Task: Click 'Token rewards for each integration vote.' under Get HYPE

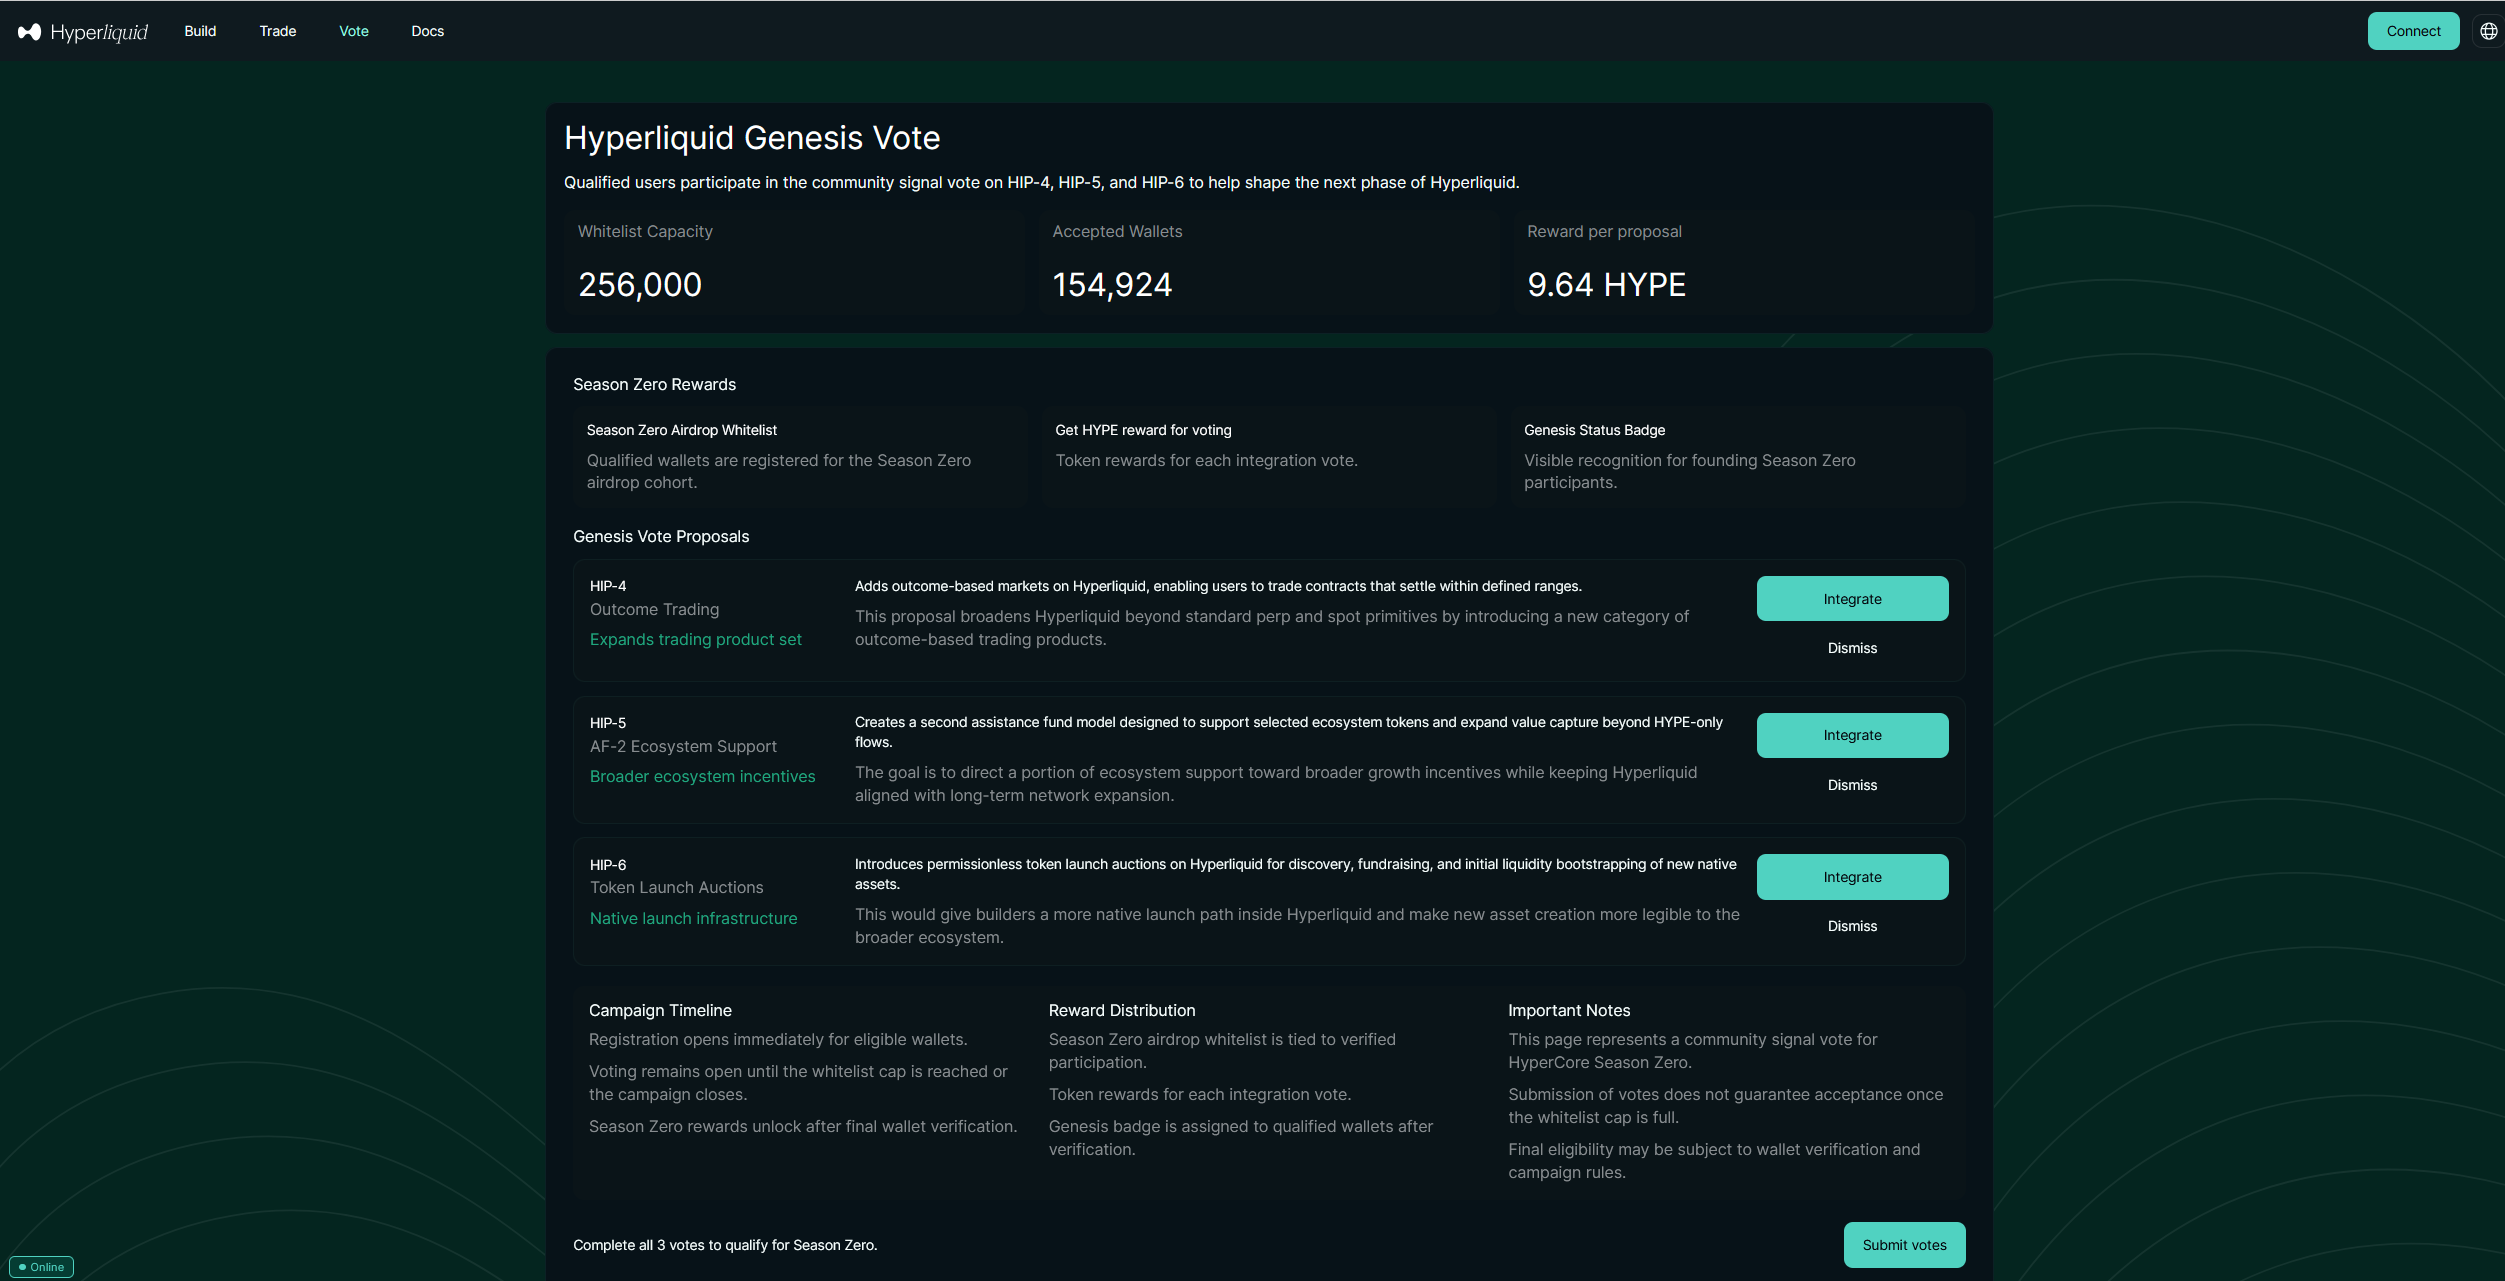Action: [1206, 461]
